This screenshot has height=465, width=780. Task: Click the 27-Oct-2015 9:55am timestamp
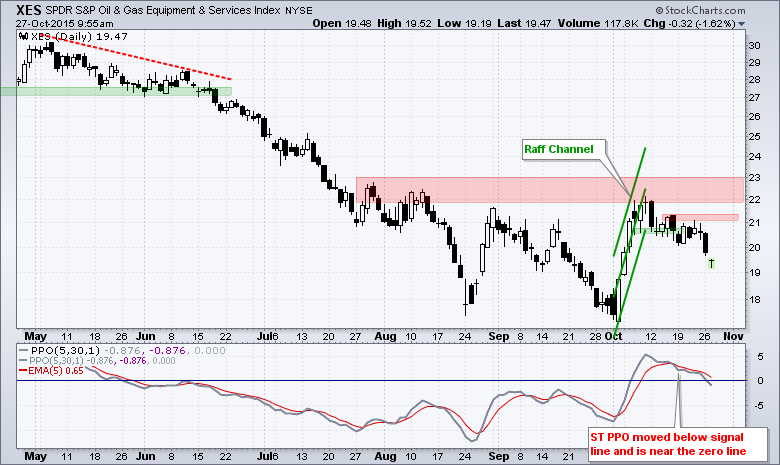point(65,23)
